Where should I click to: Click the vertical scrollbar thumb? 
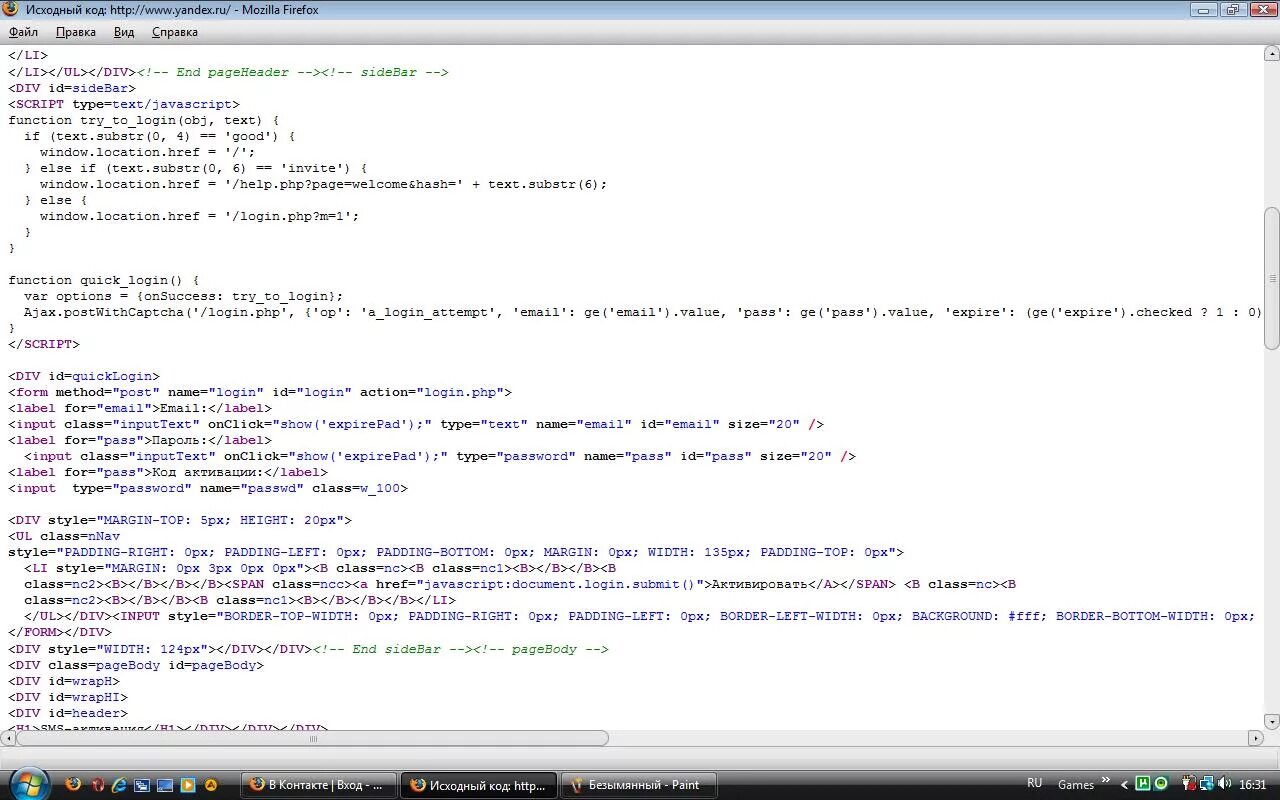(x=1272, y=278)
